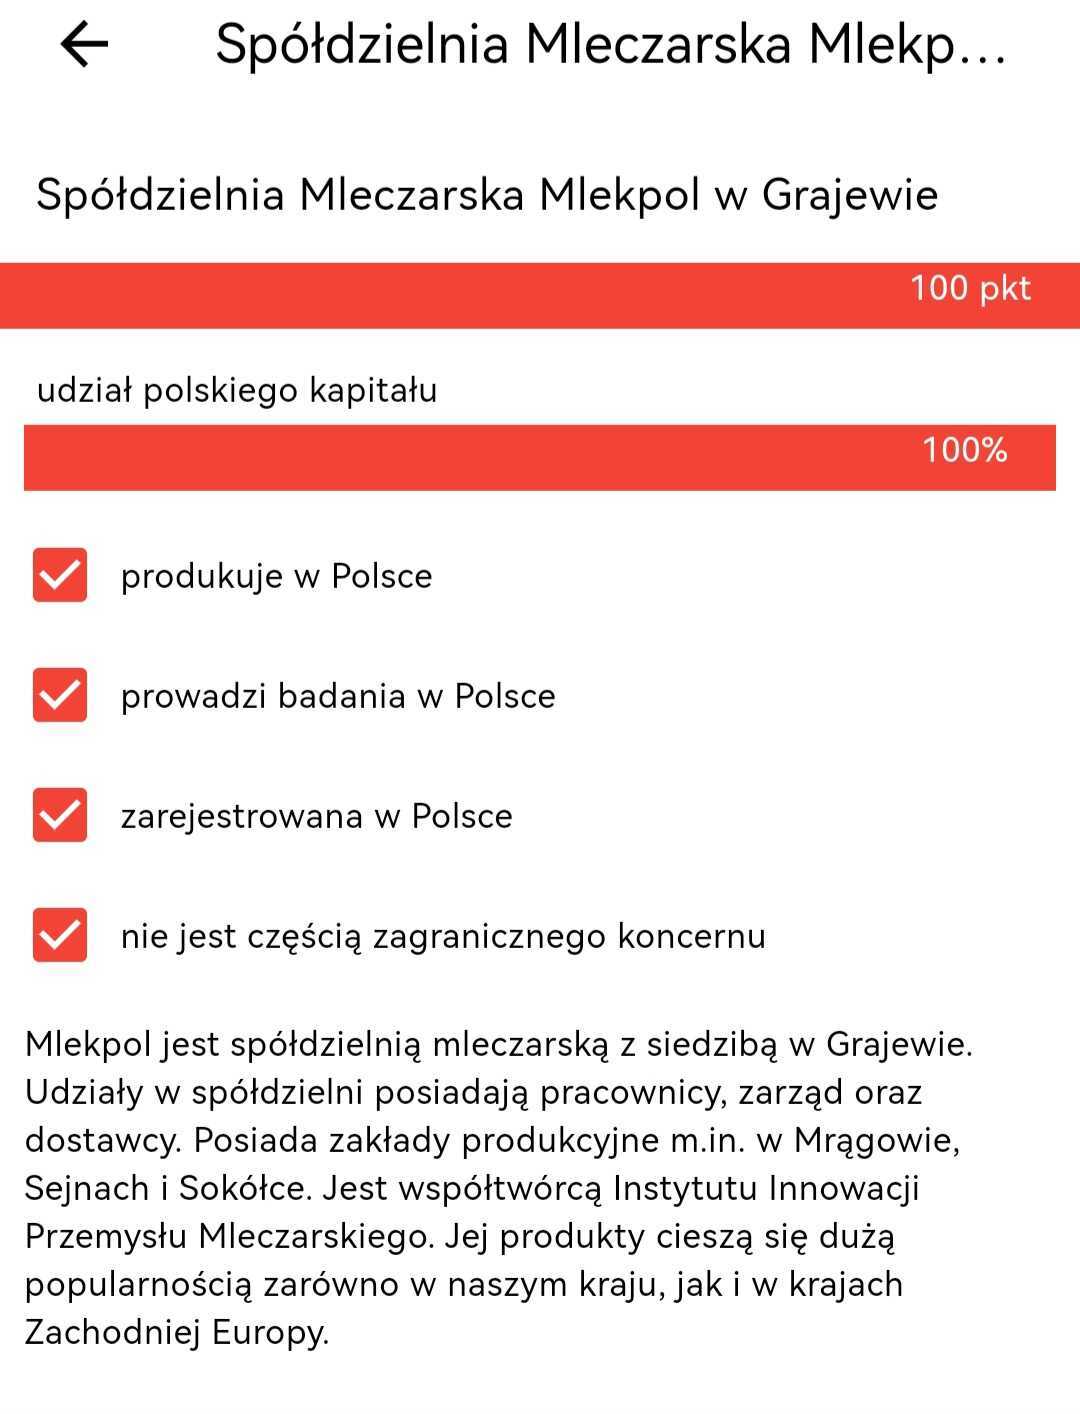
Task: Click the checkmark icon beside 'nie jest częścią zagranicznego koncernu'
Action: point(60,937)
